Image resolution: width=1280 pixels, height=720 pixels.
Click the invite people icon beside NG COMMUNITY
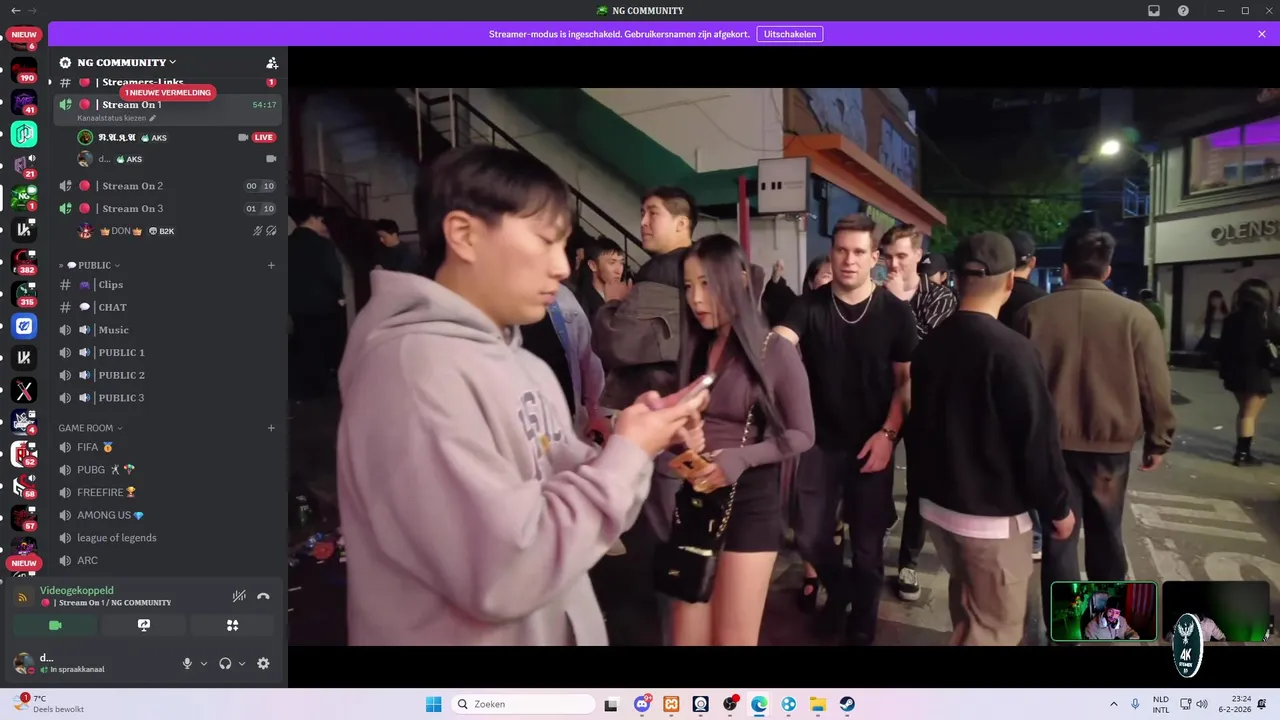tap(272, 62)
